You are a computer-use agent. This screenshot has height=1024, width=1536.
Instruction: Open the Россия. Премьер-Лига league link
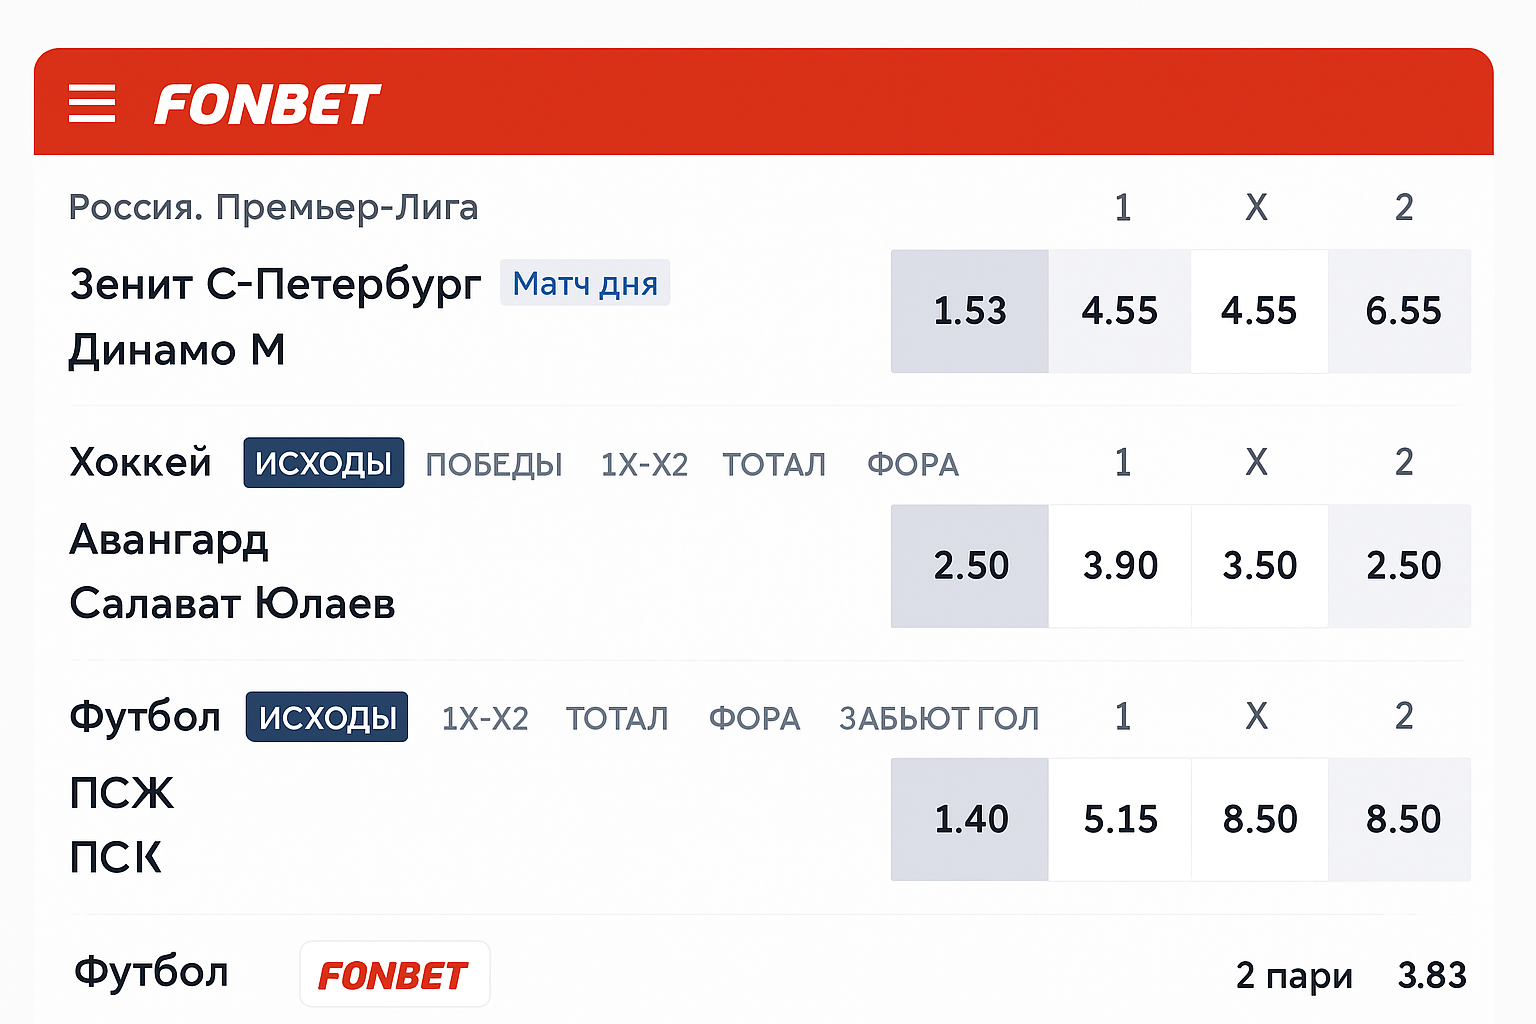point(273,208)
